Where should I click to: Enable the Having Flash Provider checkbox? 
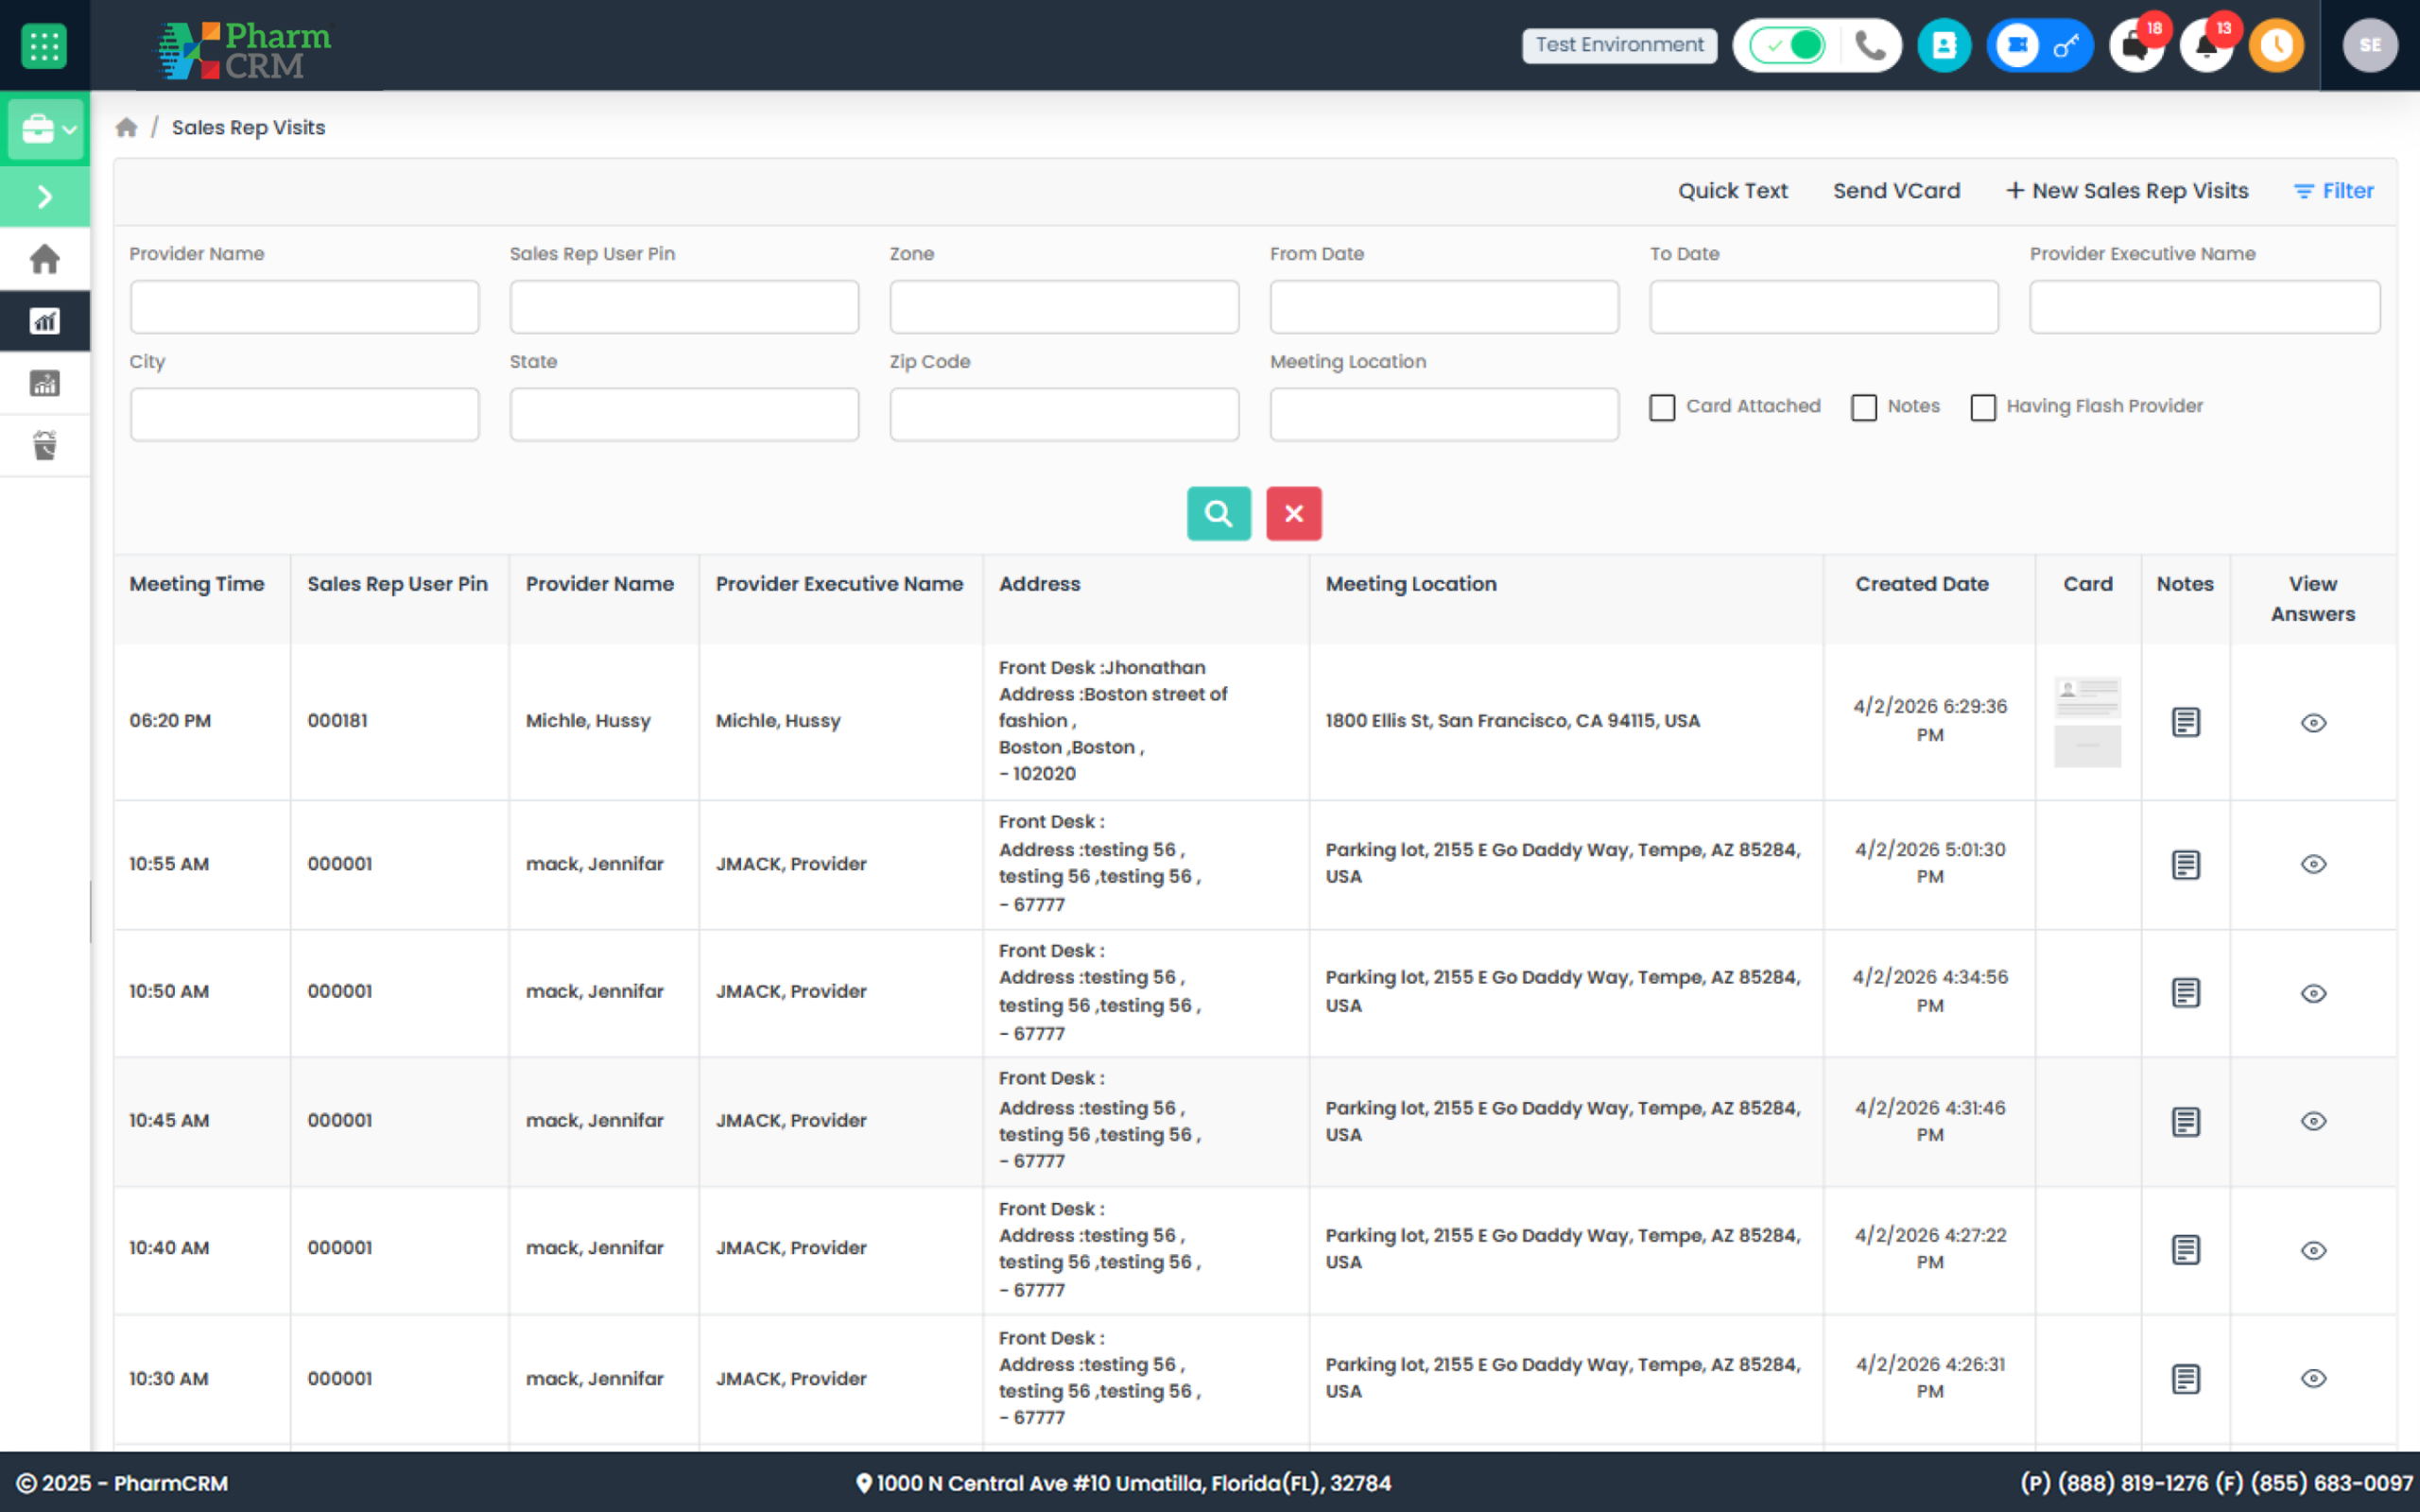(x=1982, y=407)
